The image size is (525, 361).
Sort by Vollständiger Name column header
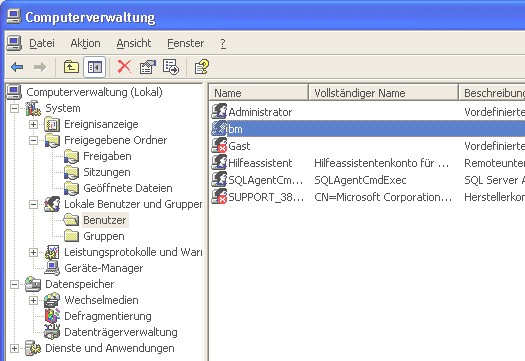pos(383,93)
